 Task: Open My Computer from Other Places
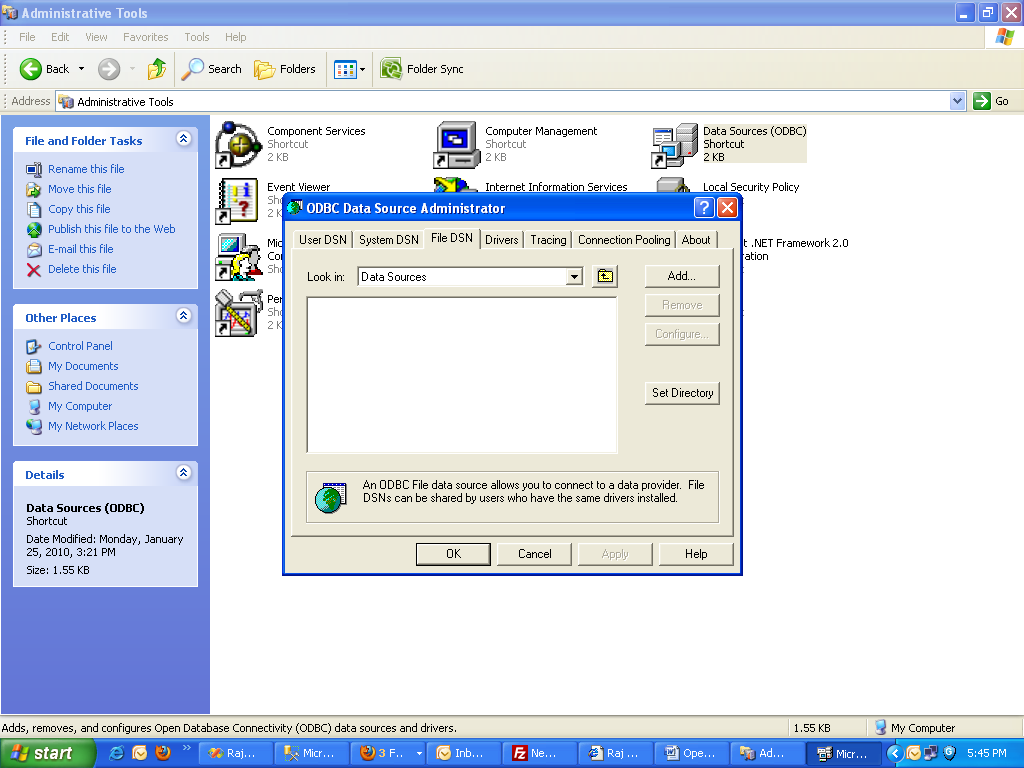click(x=80, y=406)
